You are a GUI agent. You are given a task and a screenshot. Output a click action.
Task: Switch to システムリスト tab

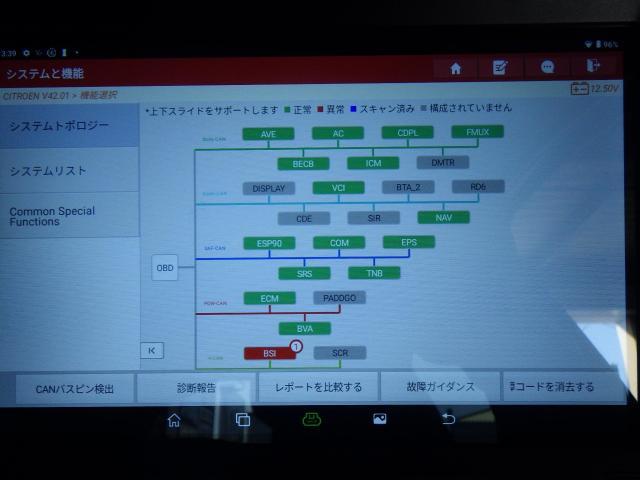70,171
